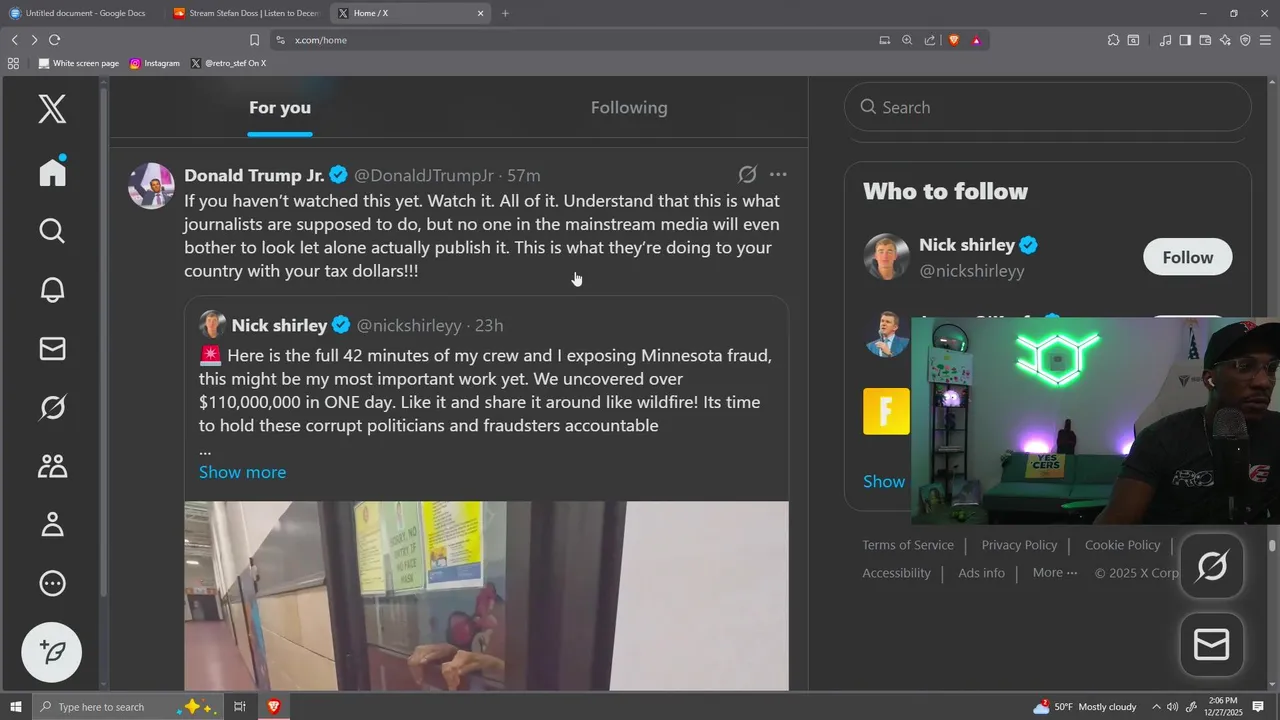Screen dimensions: 1280x720
Task: Compose a new post with feather button
Action: click(x=52, y=652)
